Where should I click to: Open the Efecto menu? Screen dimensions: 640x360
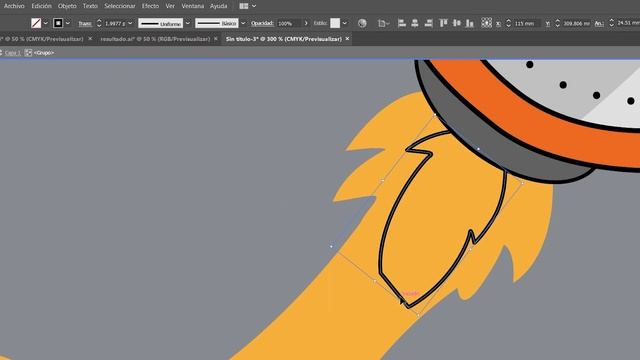click(x=150, y=6)
